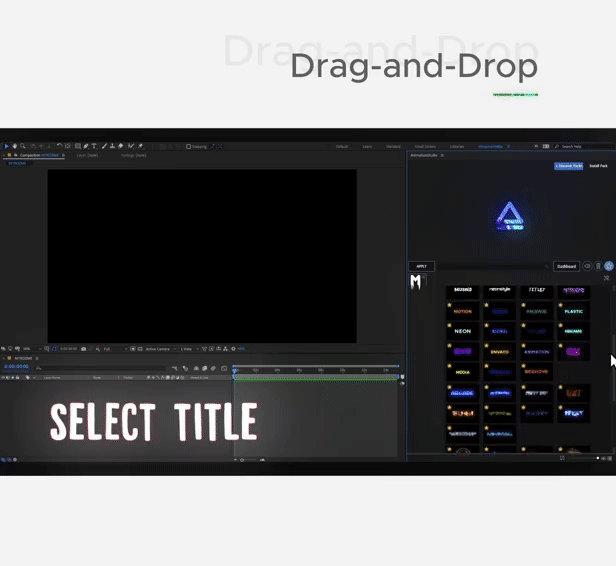The height and width of the screenshot is (566, 616).
Task: Click the Discover Packs button
Action: click(568, 166)
